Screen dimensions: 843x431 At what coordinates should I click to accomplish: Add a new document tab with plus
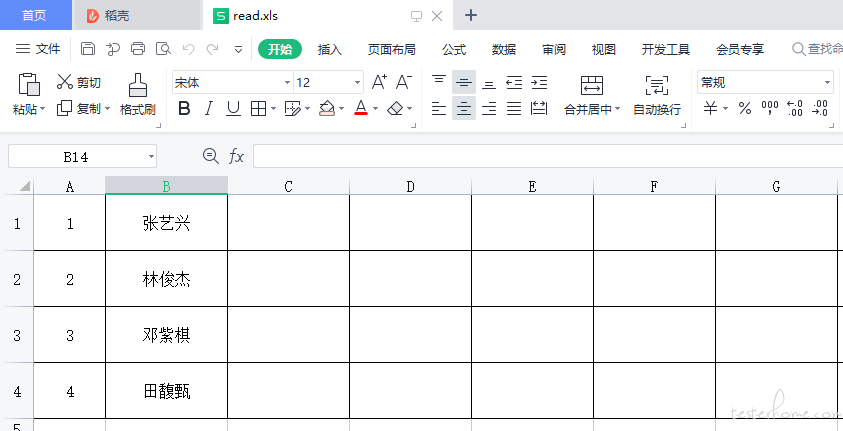[470, 15]
